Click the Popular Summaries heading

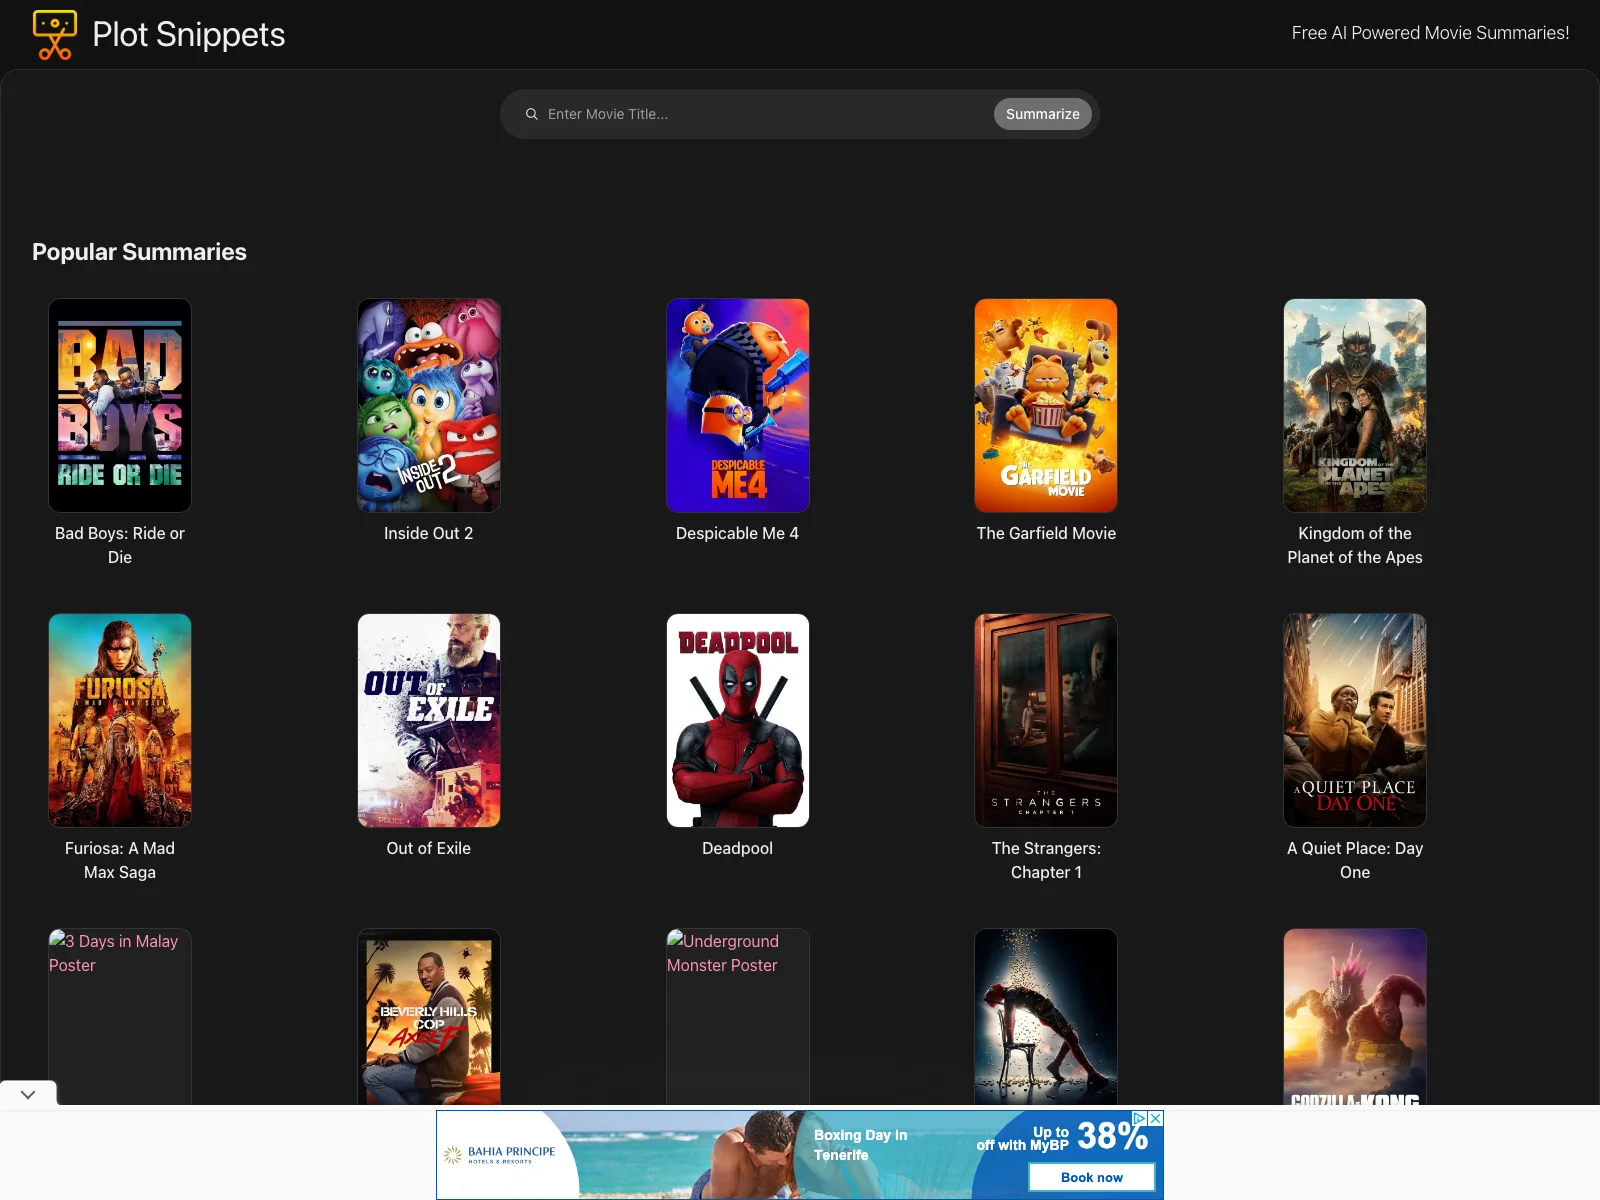pos(139,252)
